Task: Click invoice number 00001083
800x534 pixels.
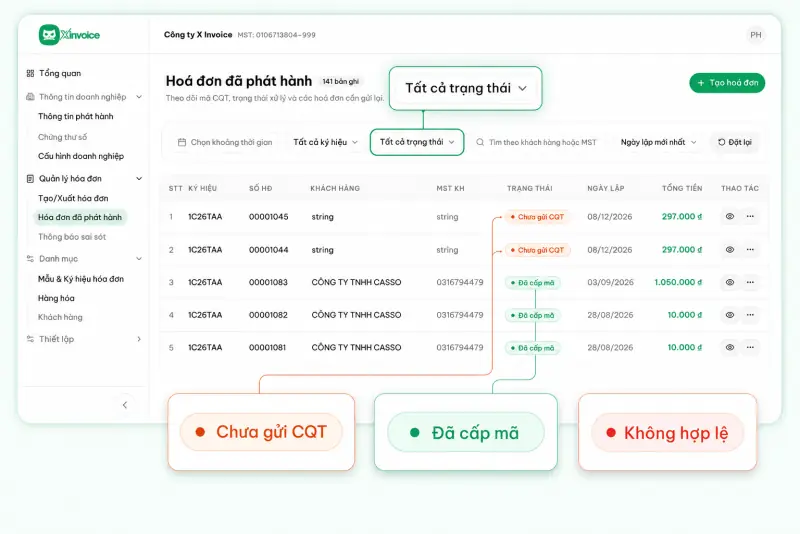Action: (x=268, y=282)
